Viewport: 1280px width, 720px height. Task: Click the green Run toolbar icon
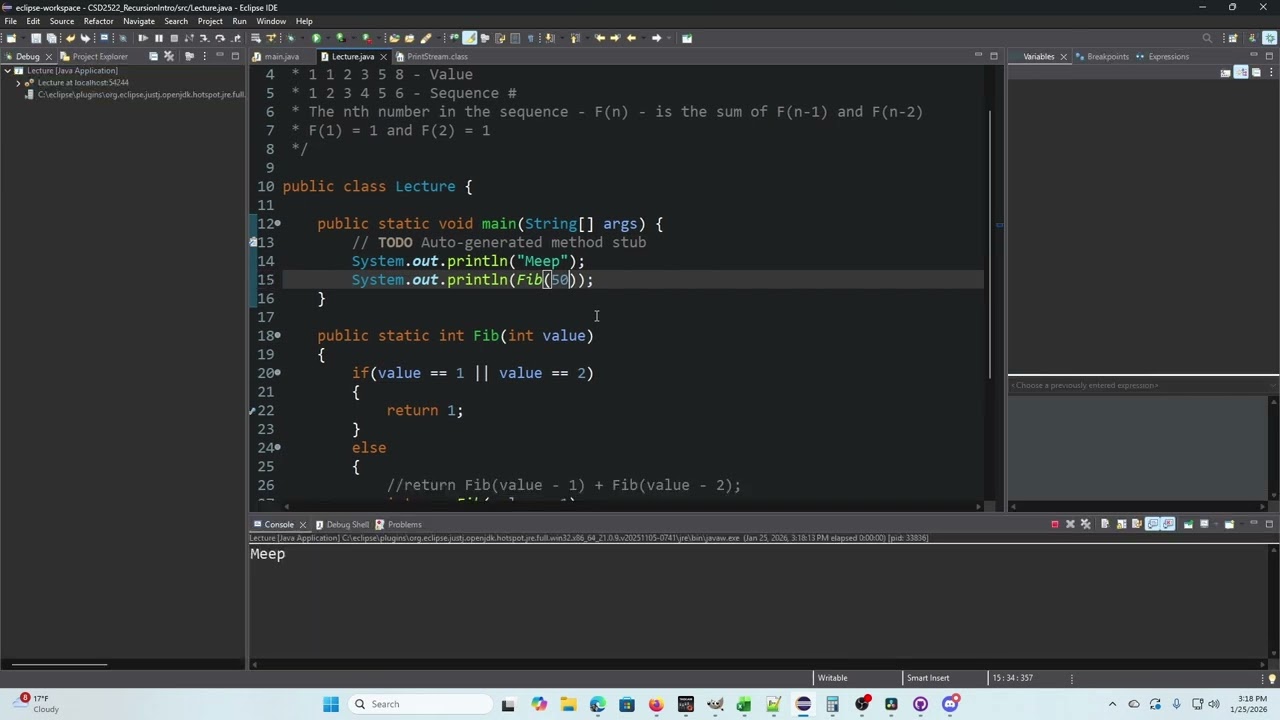(x=316, y=38)
